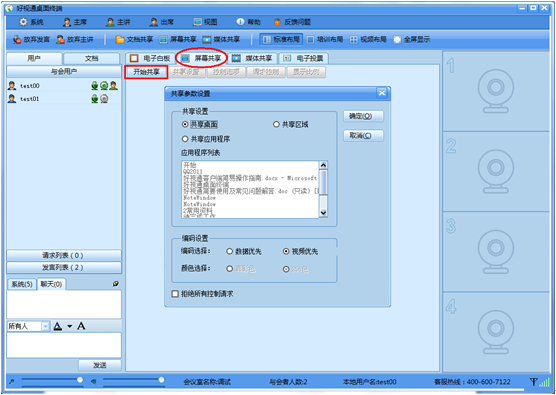Viewport: 556px width, 395px height.
Task: Open the 聊天(0) chat tab
Action: click(x=51, y=284)
